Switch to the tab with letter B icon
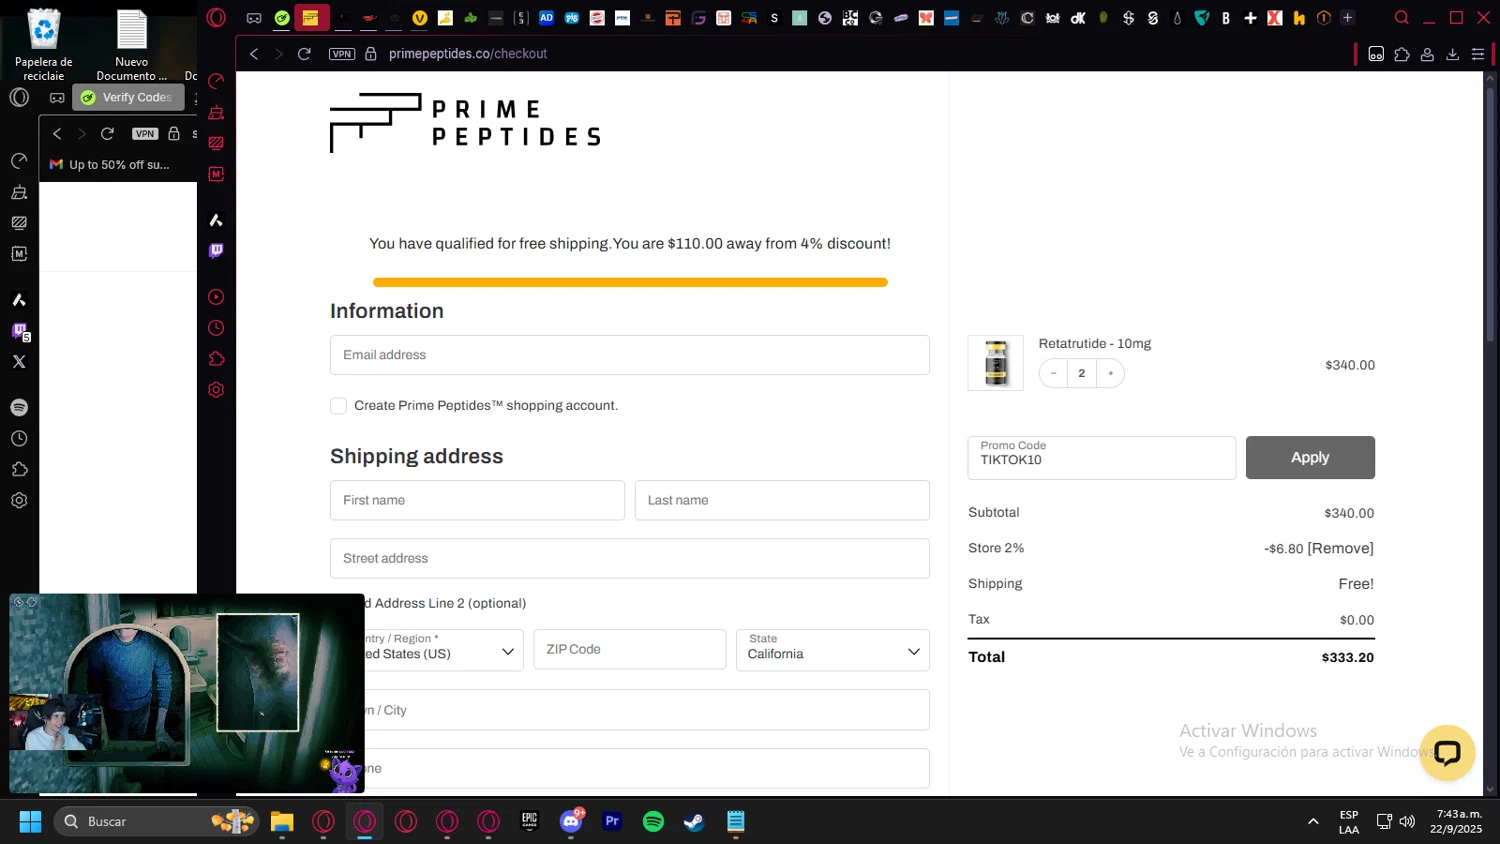 [x=1226, y=18]
